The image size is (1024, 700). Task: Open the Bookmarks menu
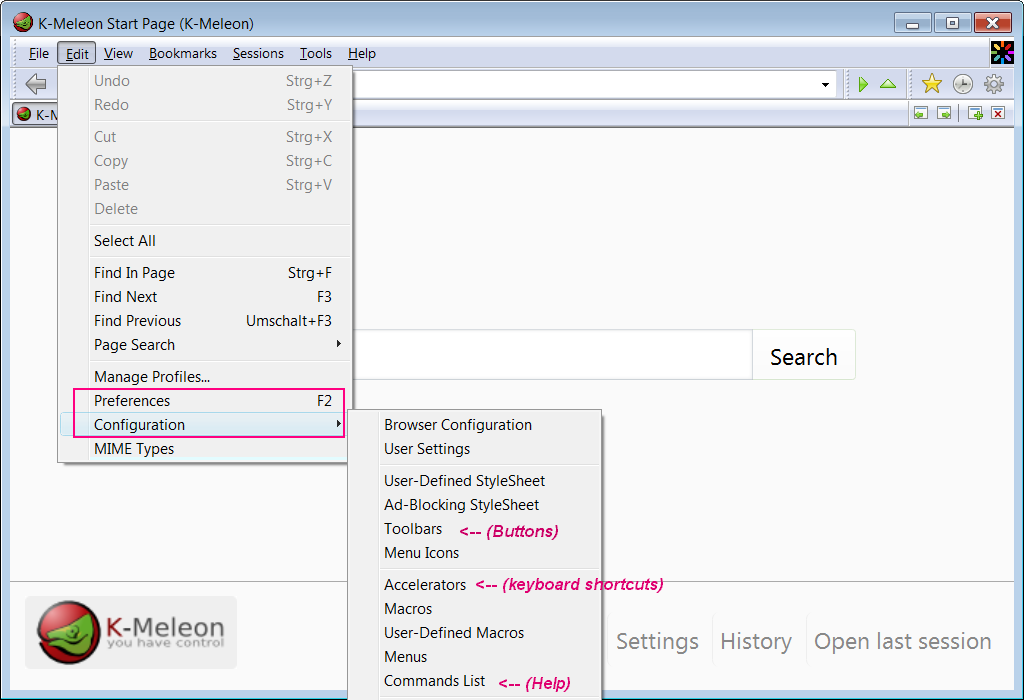click(182, 53)
